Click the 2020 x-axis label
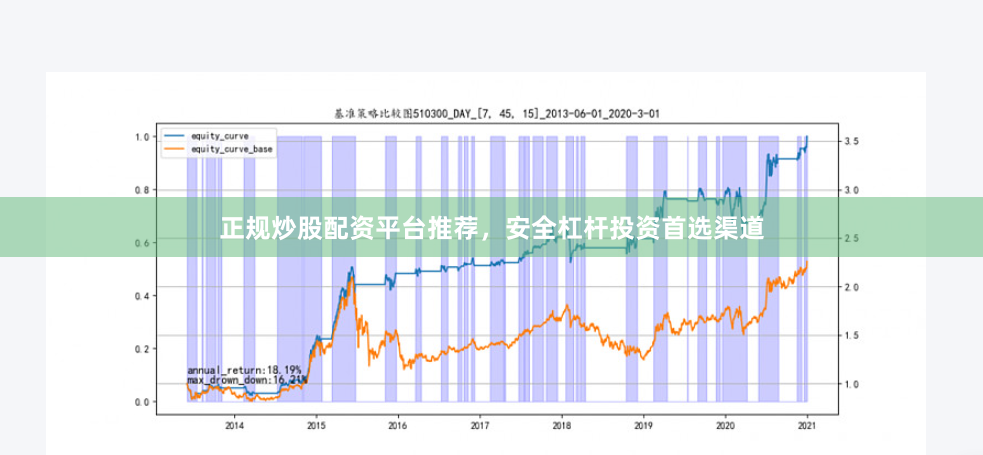The image size is (983, 455). coord(725,426)
